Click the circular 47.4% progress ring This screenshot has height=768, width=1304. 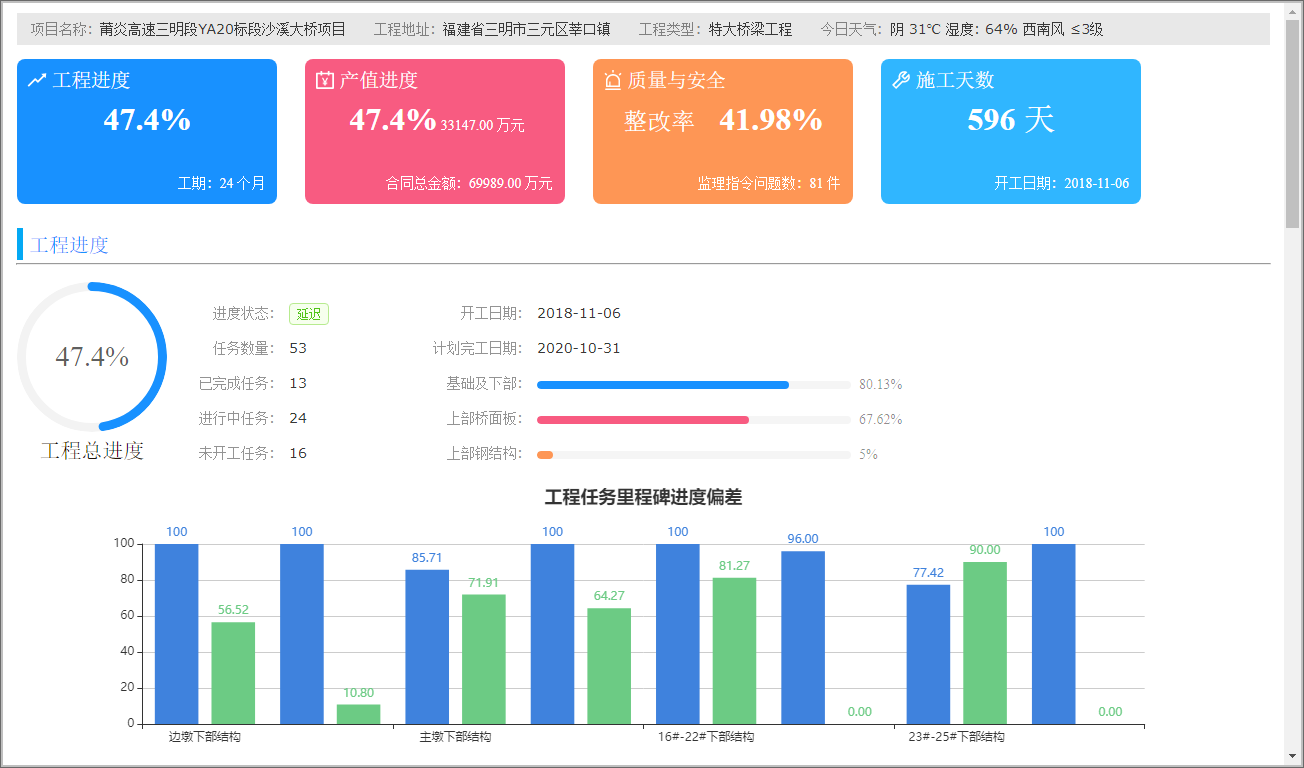92,357
